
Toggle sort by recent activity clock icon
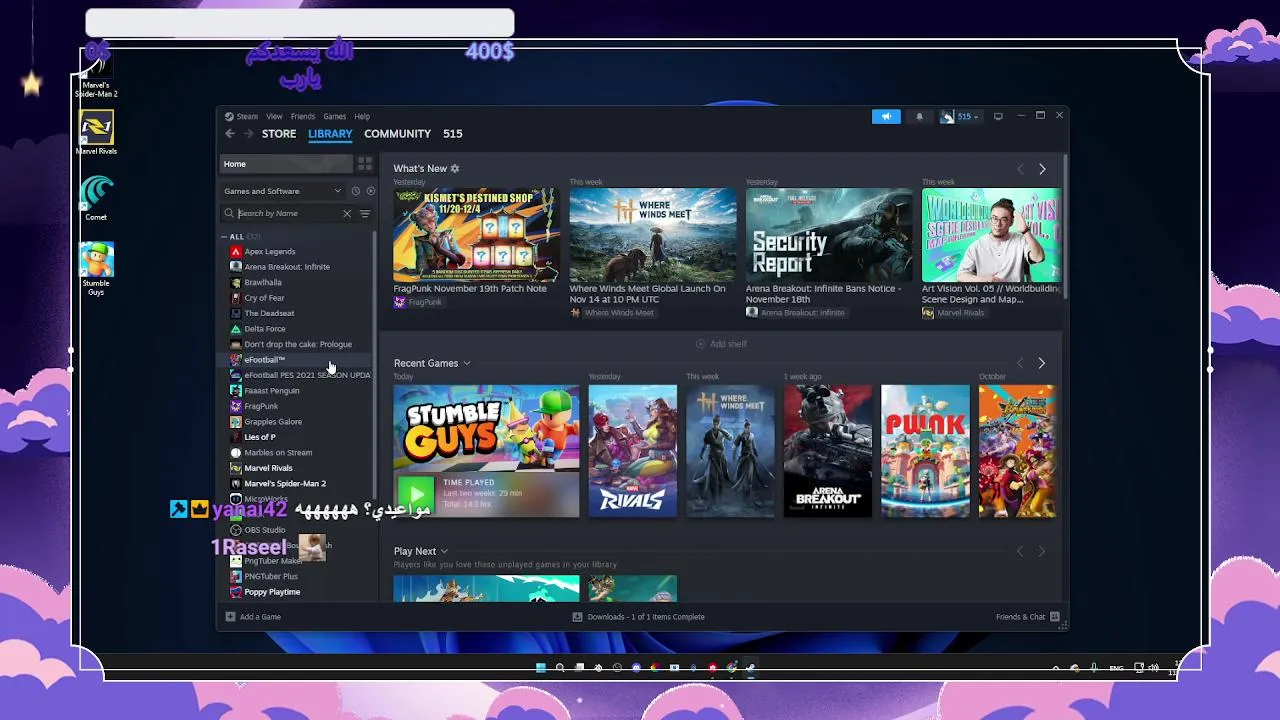click(x=355, y=191)
